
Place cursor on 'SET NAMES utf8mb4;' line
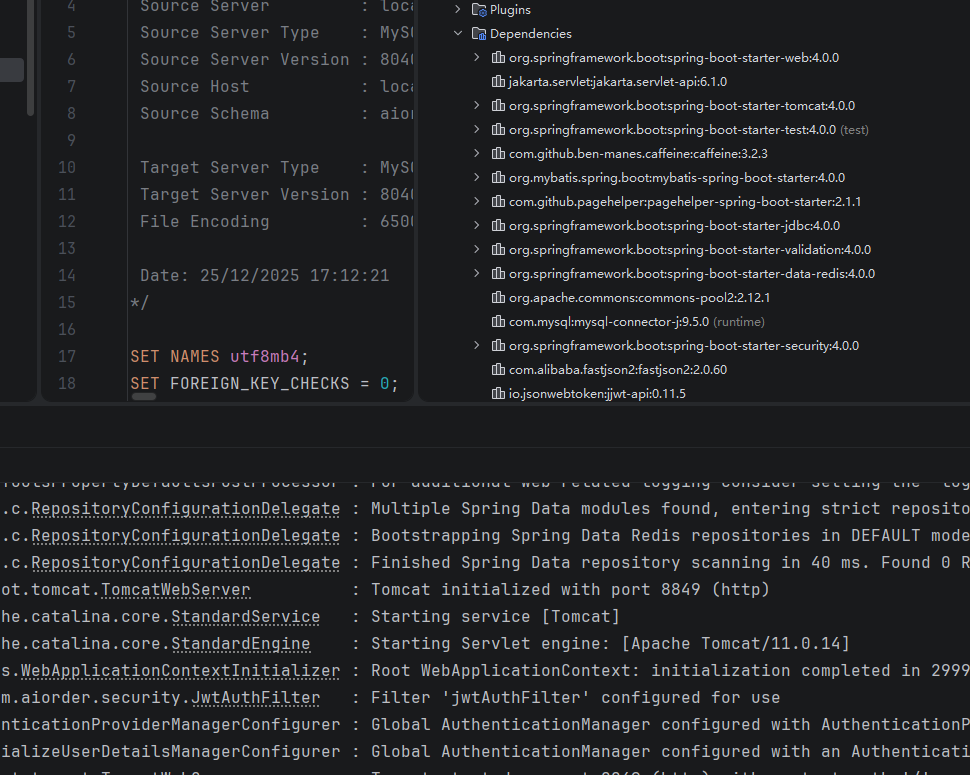219,356
